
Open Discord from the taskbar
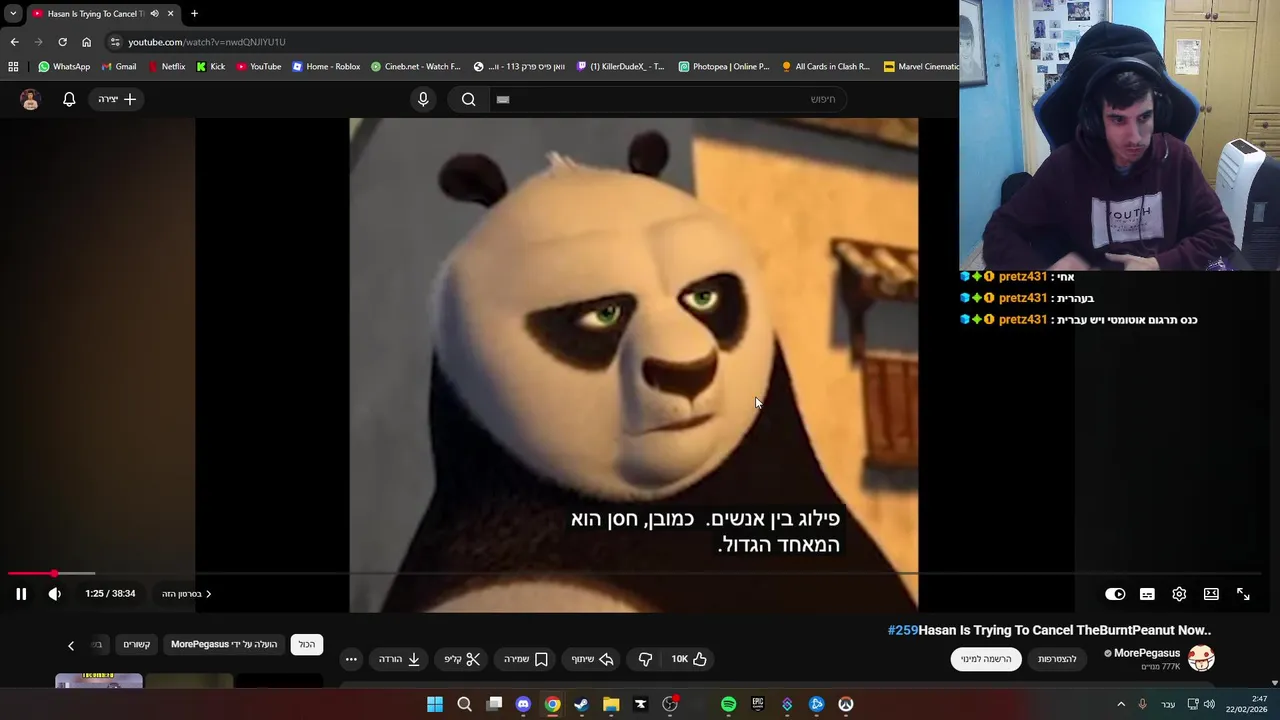pos(523,704)
